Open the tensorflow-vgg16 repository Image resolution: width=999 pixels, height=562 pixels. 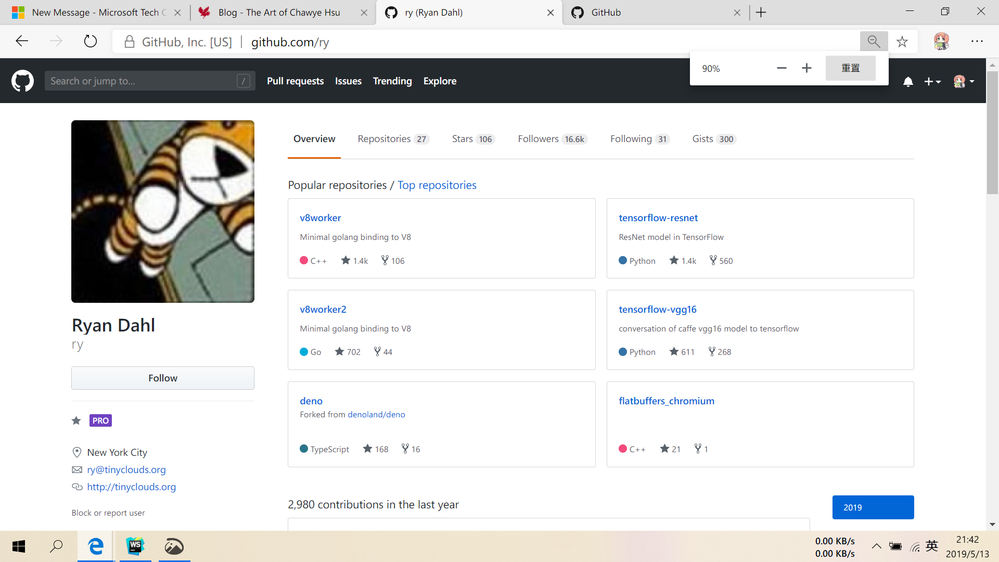[x=658, y=309]
